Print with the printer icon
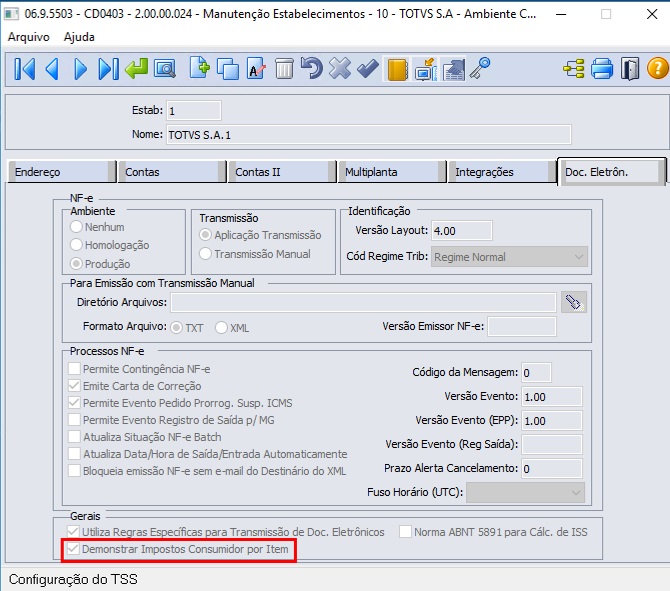Image resolution: width=670 pixels, height=591 pixels. 602,69
